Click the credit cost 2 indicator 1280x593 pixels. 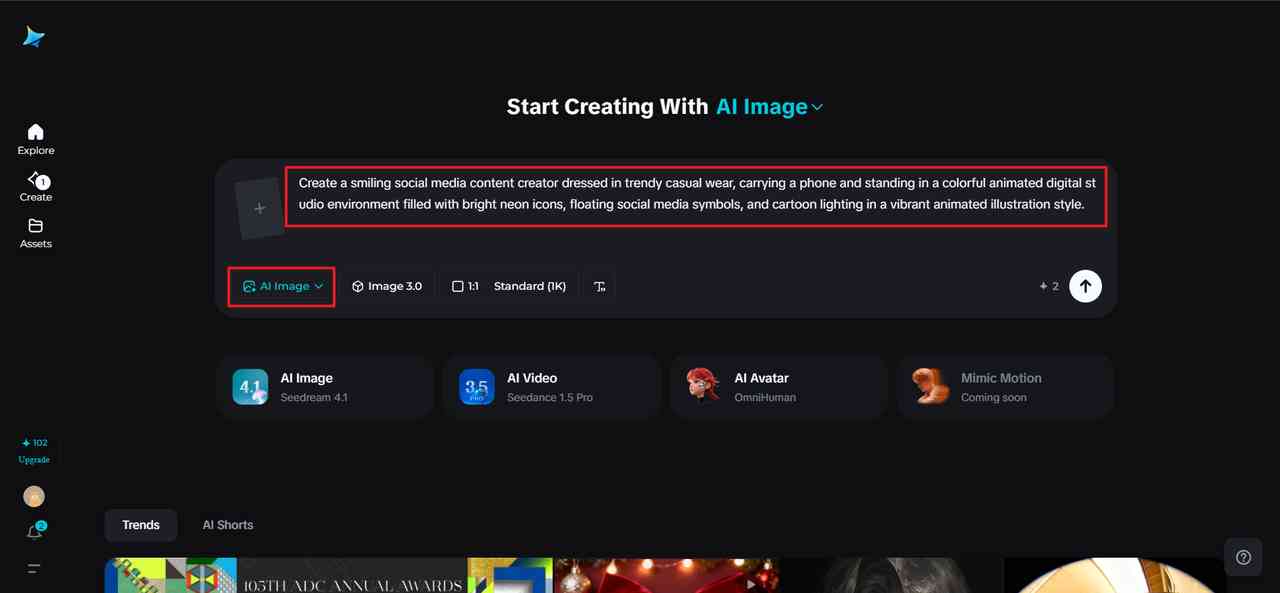coord(1049,286)
